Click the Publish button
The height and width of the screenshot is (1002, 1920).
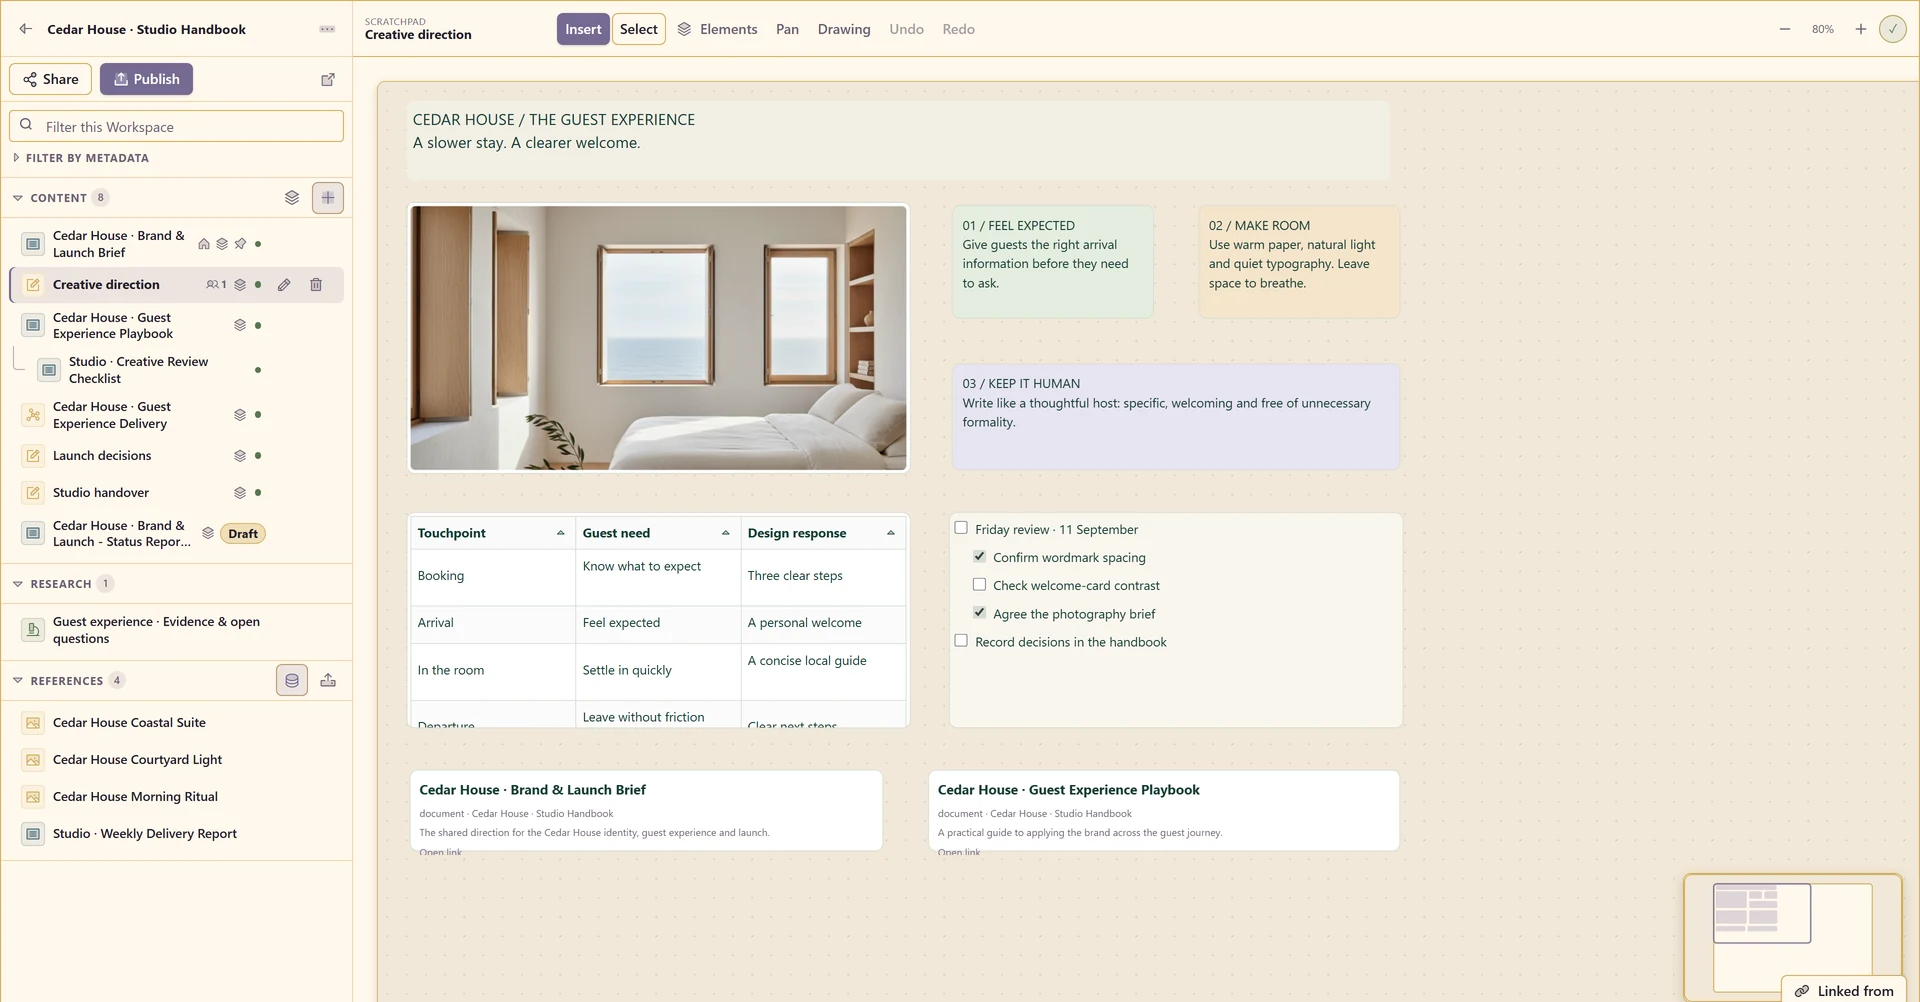146,79
